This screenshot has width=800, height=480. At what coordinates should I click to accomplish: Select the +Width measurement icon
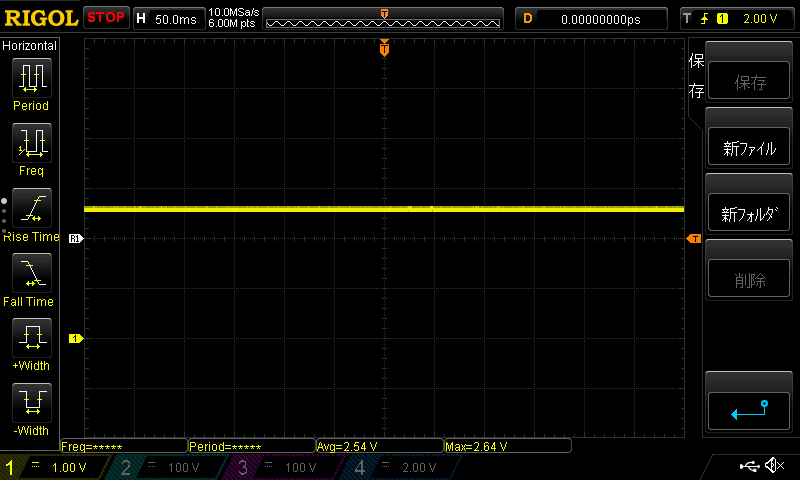click(x=32, y=338)
